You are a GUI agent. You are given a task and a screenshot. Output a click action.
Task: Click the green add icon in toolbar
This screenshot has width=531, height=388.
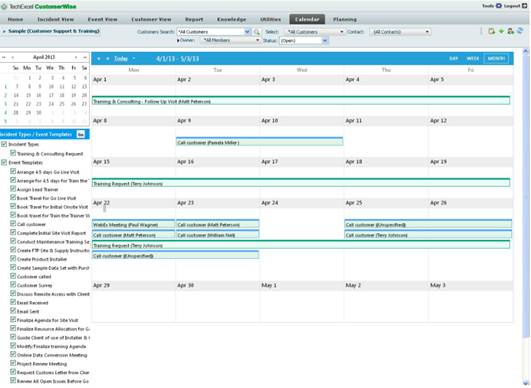click(x=502, y=31)
